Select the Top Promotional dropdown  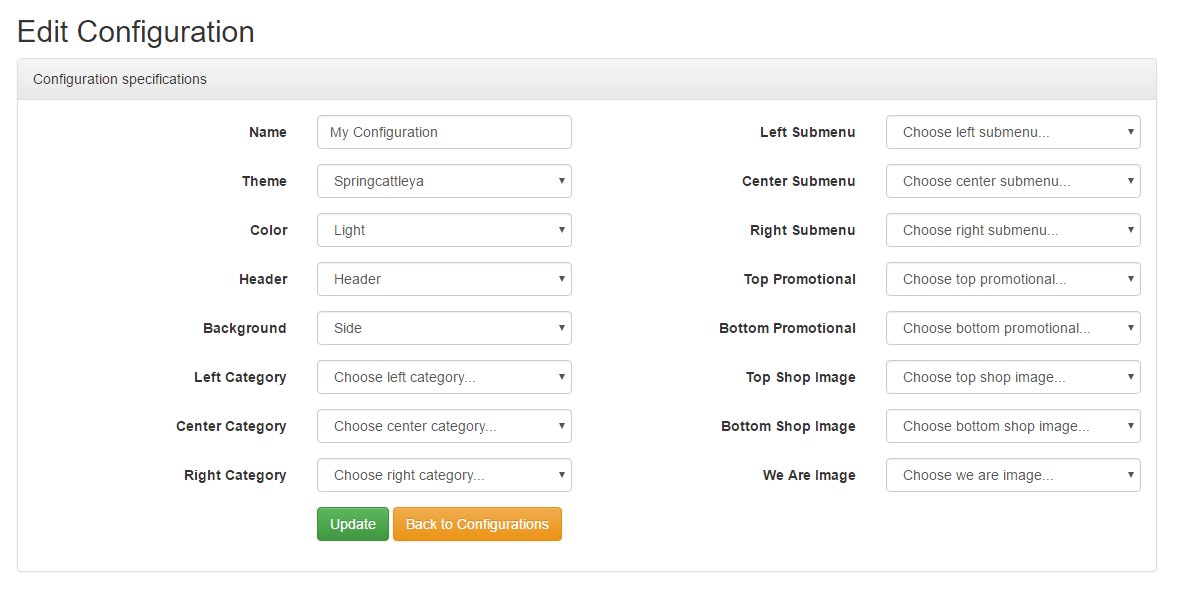pos(1013,279)
